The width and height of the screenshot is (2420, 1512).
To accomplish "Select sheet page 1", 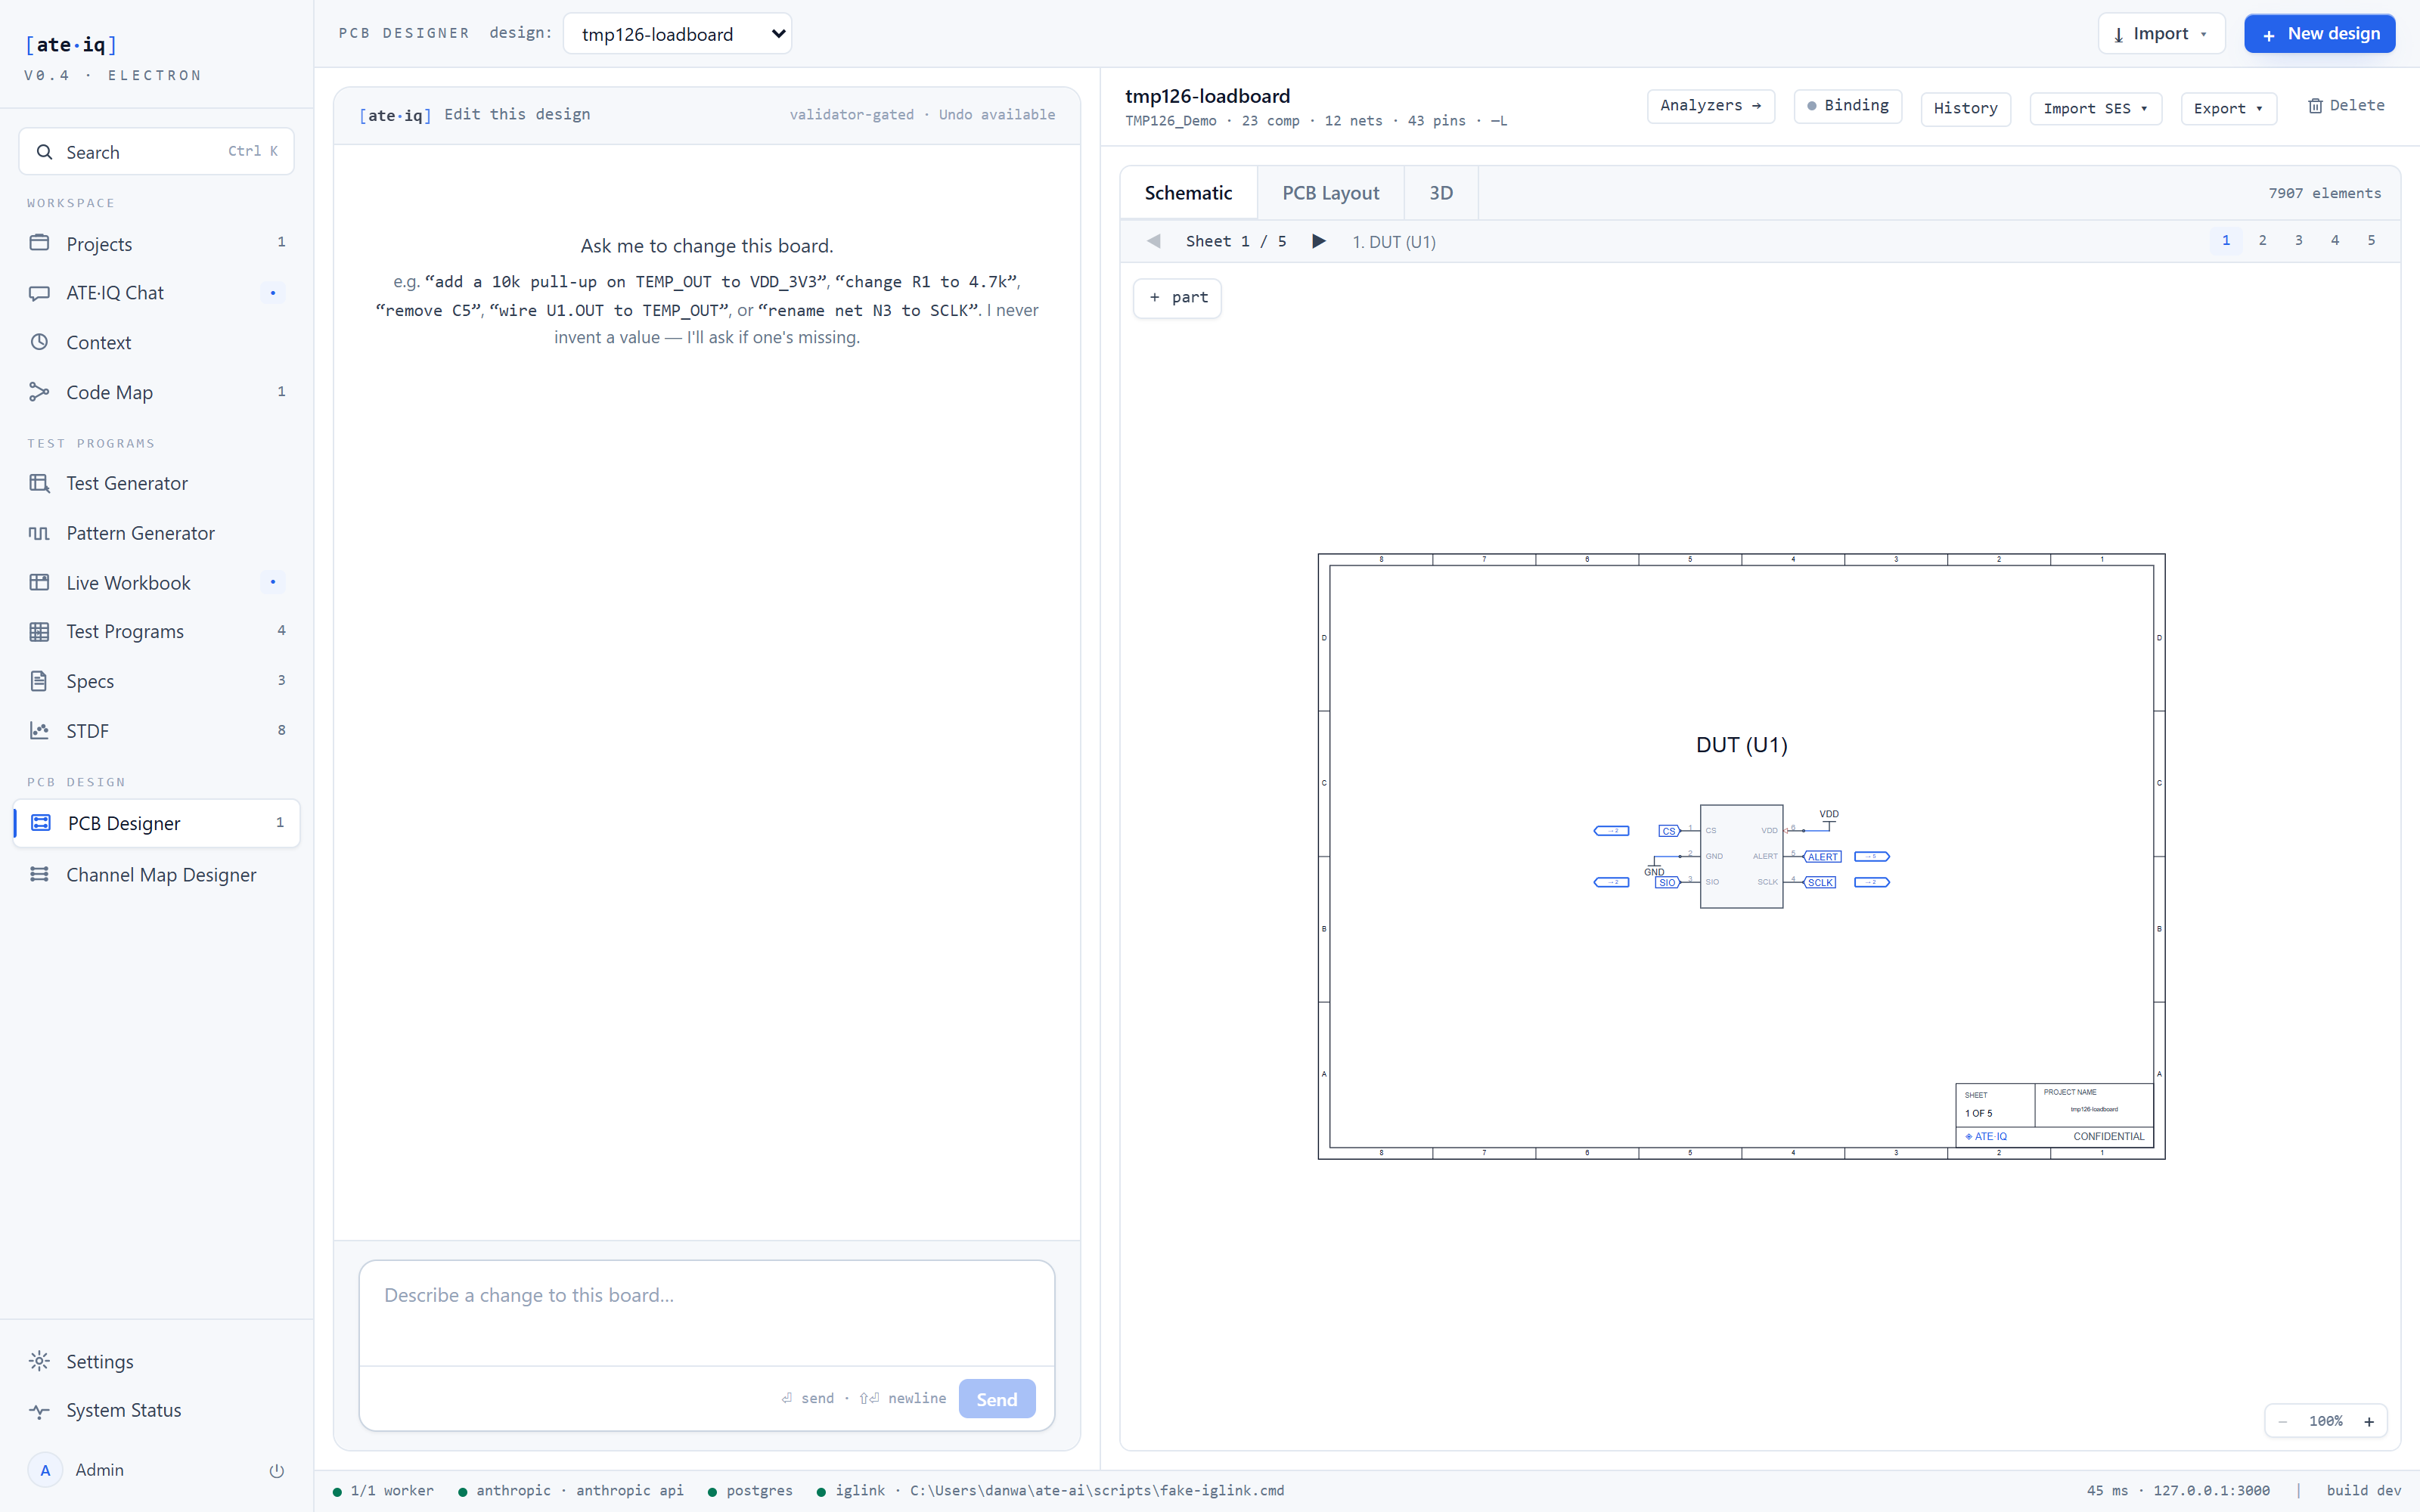I will coord(2226,240).
